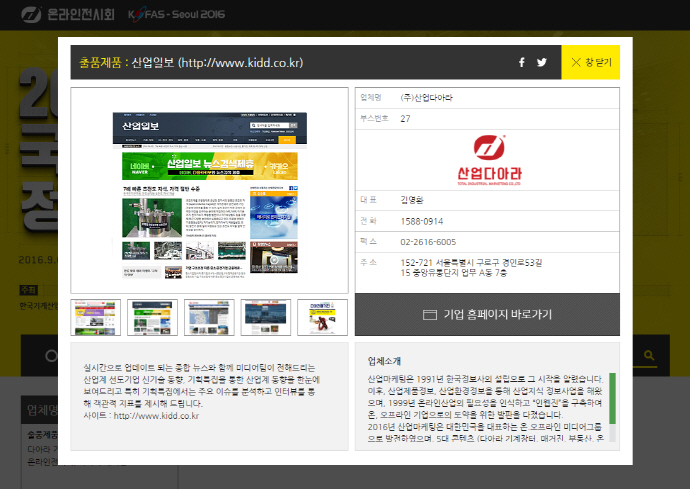Select the second product thumbnail
The image size is (690, 489).
pyautogui.click(x=152, y=316)
